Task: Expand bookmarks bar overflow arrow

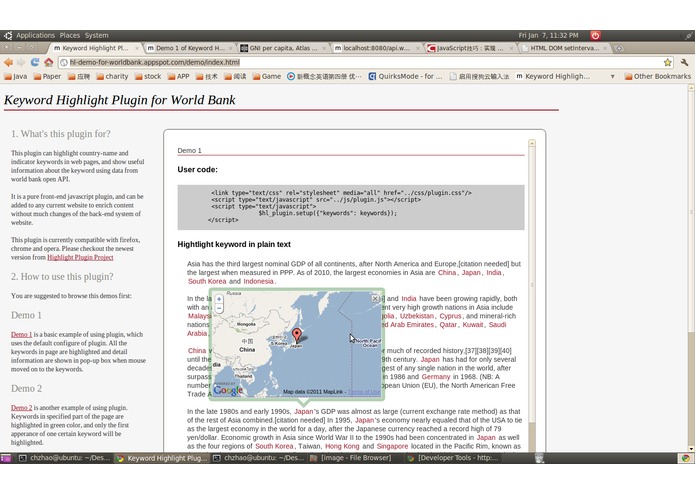Action: tap(613, 76)
